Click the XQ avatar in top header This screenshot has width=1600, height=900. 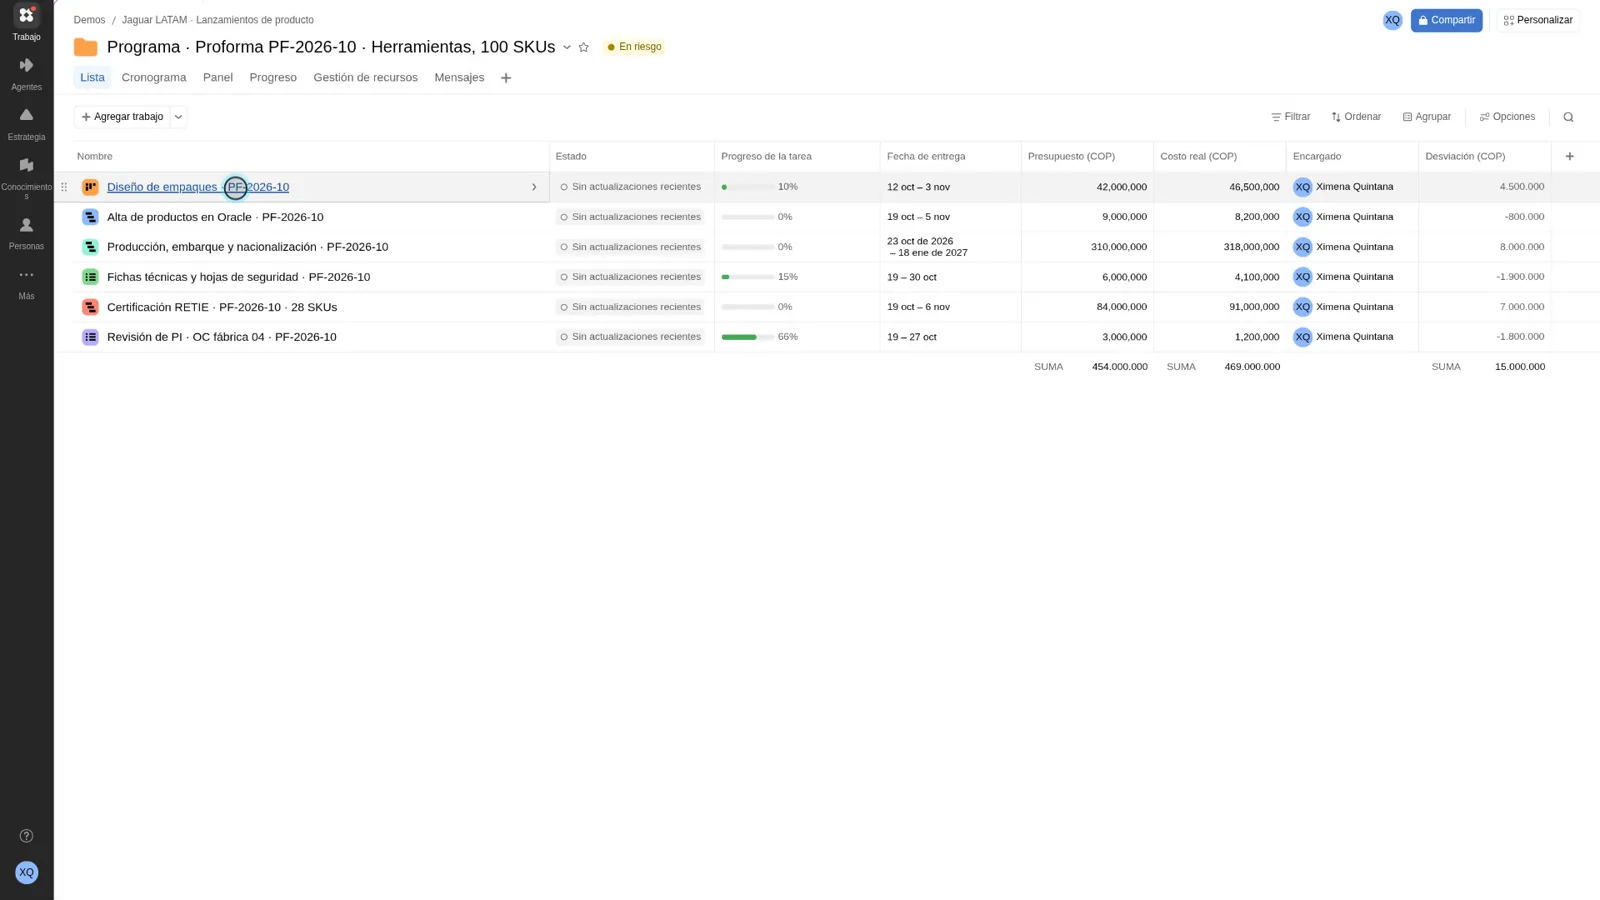(x=1392, y=20)
